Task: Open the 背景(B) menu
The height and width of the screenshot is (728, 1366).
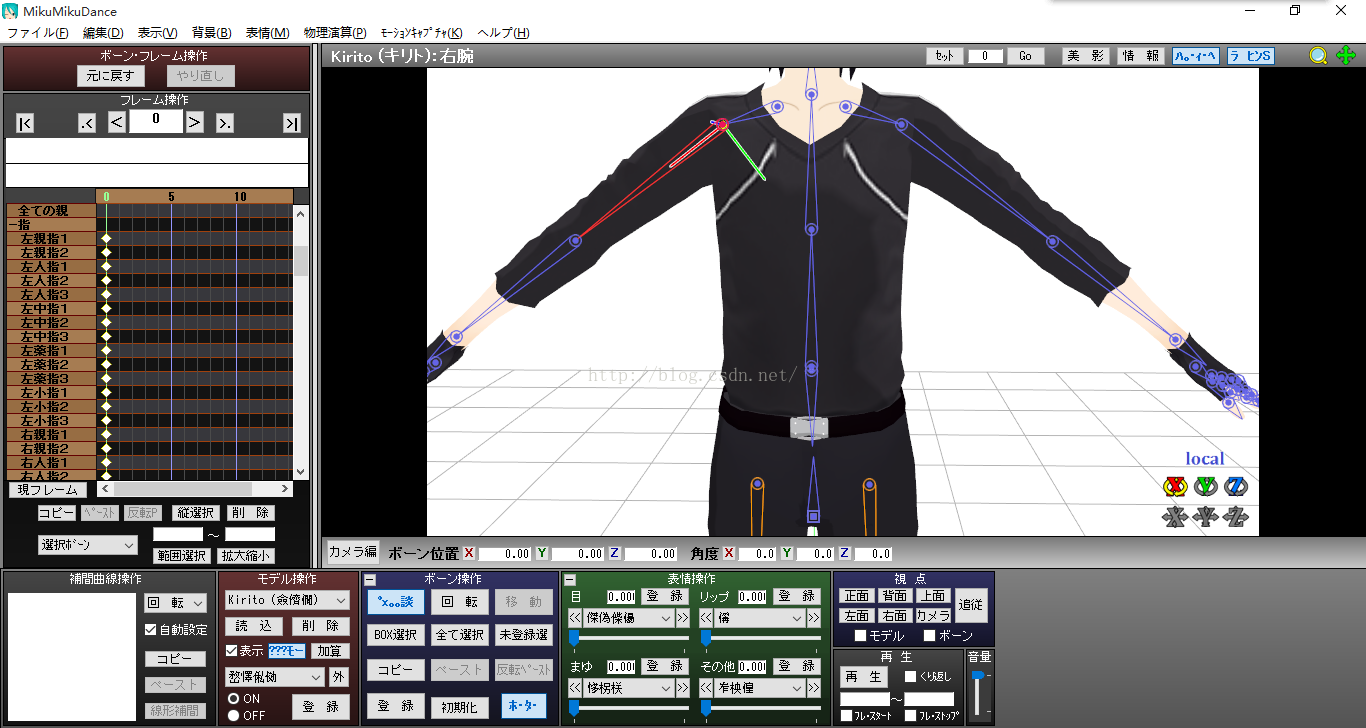Action: [x=211, y=33]
